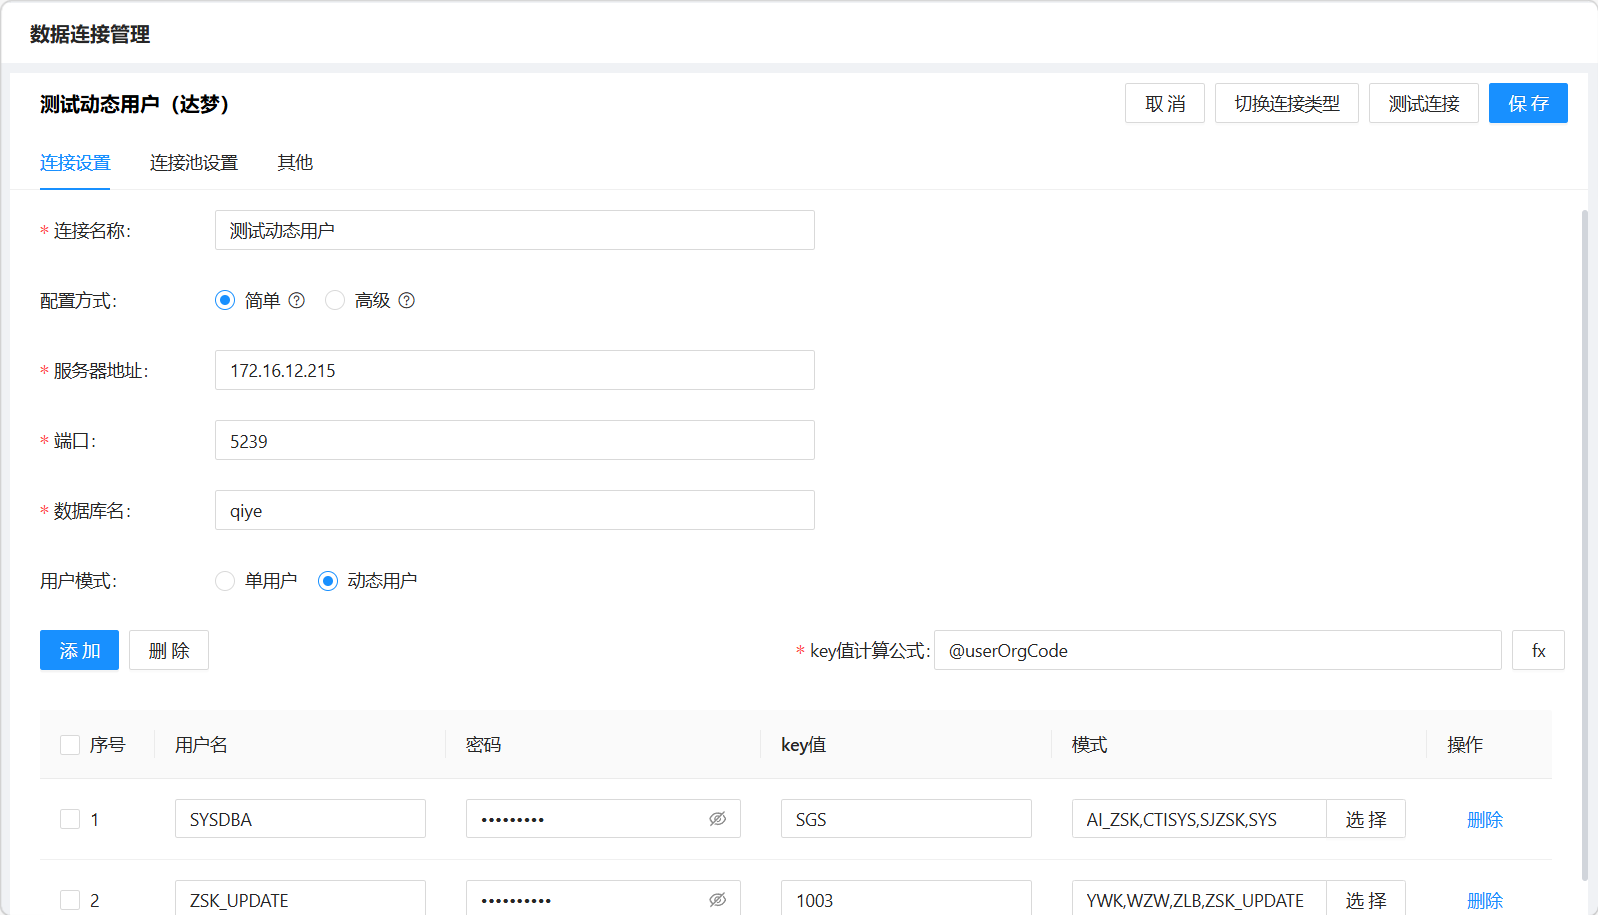Click 切换连接类型 button
This screenshot has width=1598, height=915.
(x=1286, y=103)
